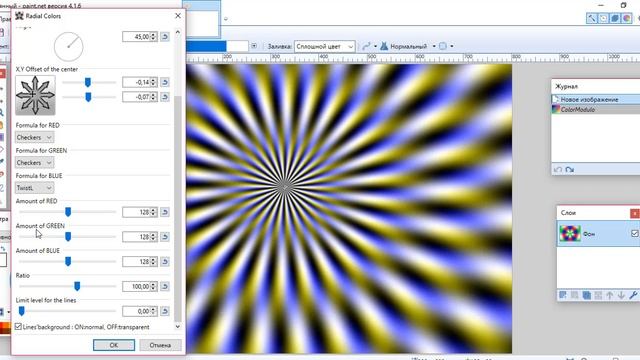Click the image thumbnail tab at top

point(201,19)
